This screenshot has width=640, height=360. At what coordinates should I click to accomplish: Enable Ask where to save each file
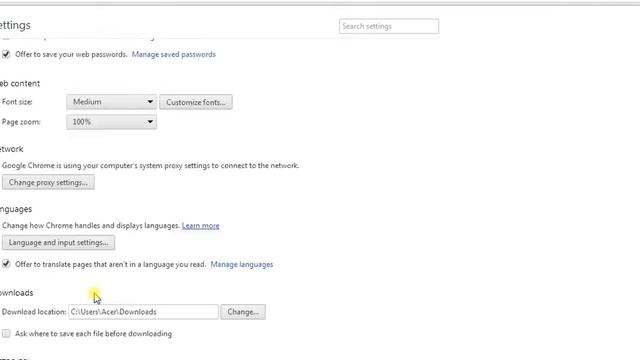click(x=6, y=333)
